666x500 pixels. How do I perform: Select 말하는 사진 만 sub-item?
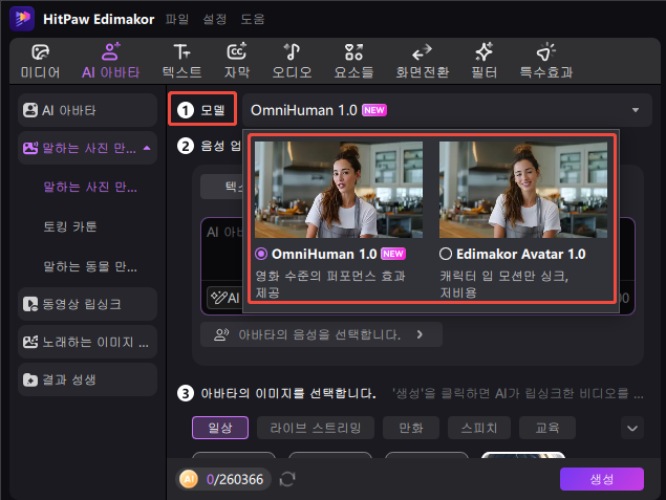pyautogui.click(x=90, y=187)
